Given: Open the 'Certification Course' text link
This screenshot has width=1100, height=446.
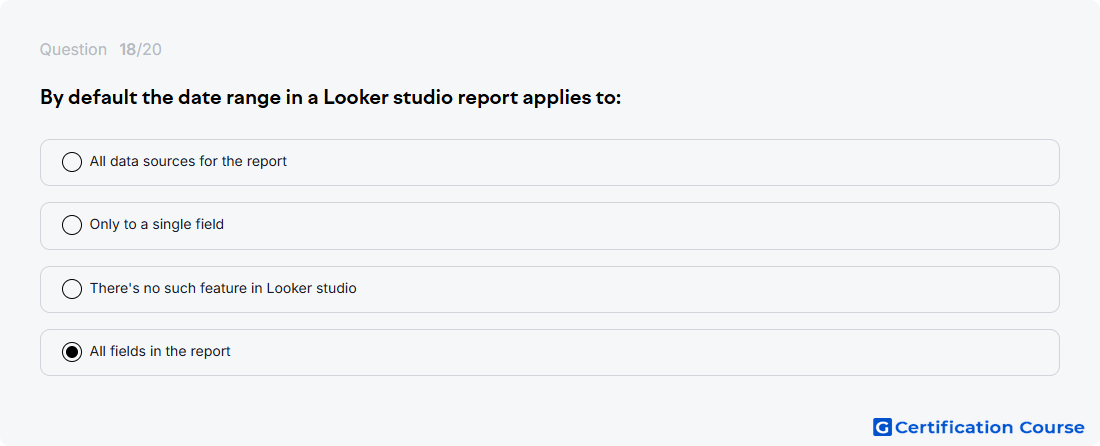Looking at the screenshot, I should coord(989,427).
